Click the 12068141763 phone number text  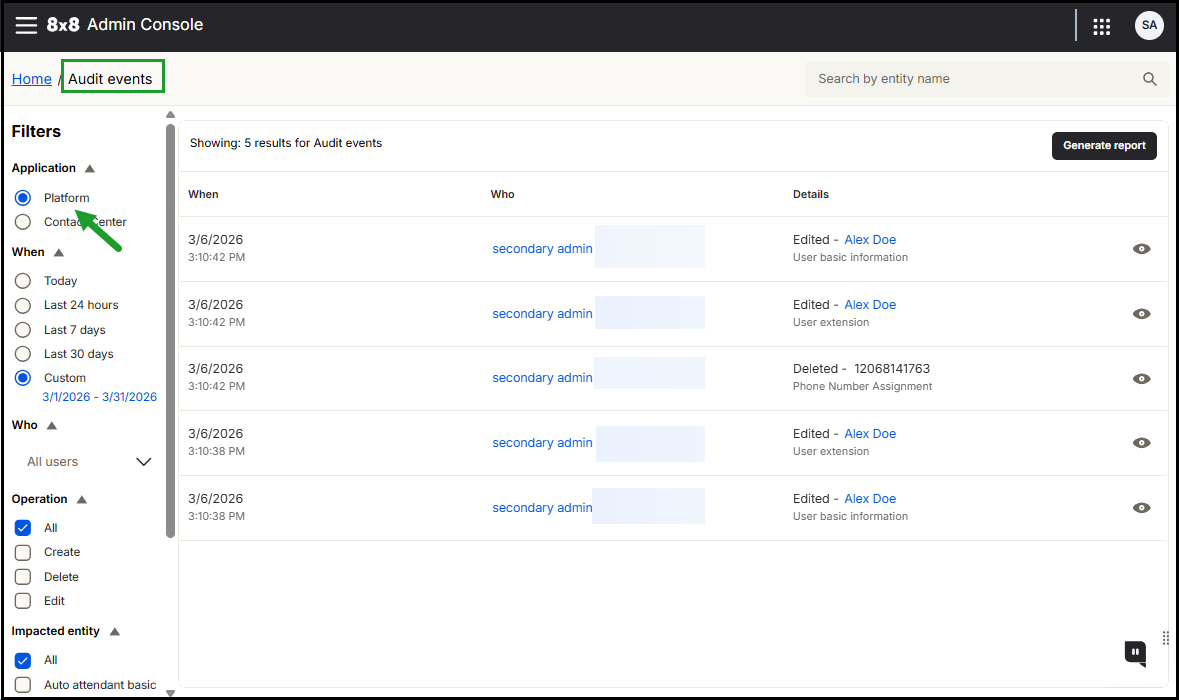click(x=892, y=368)
